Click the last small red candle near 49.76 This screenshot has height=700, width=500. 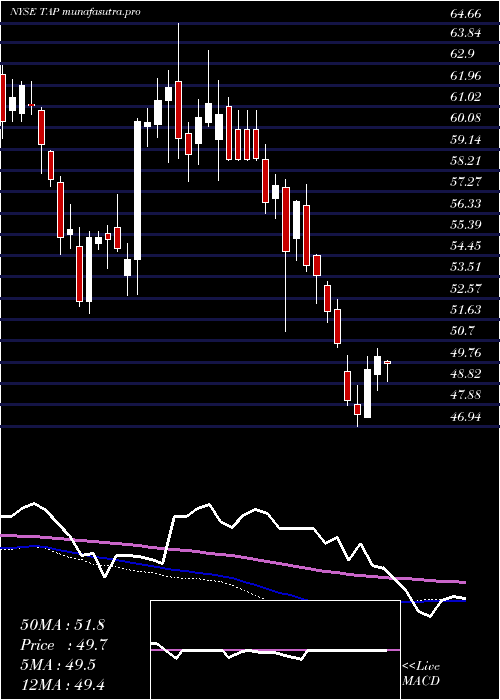tap(388, 362)
